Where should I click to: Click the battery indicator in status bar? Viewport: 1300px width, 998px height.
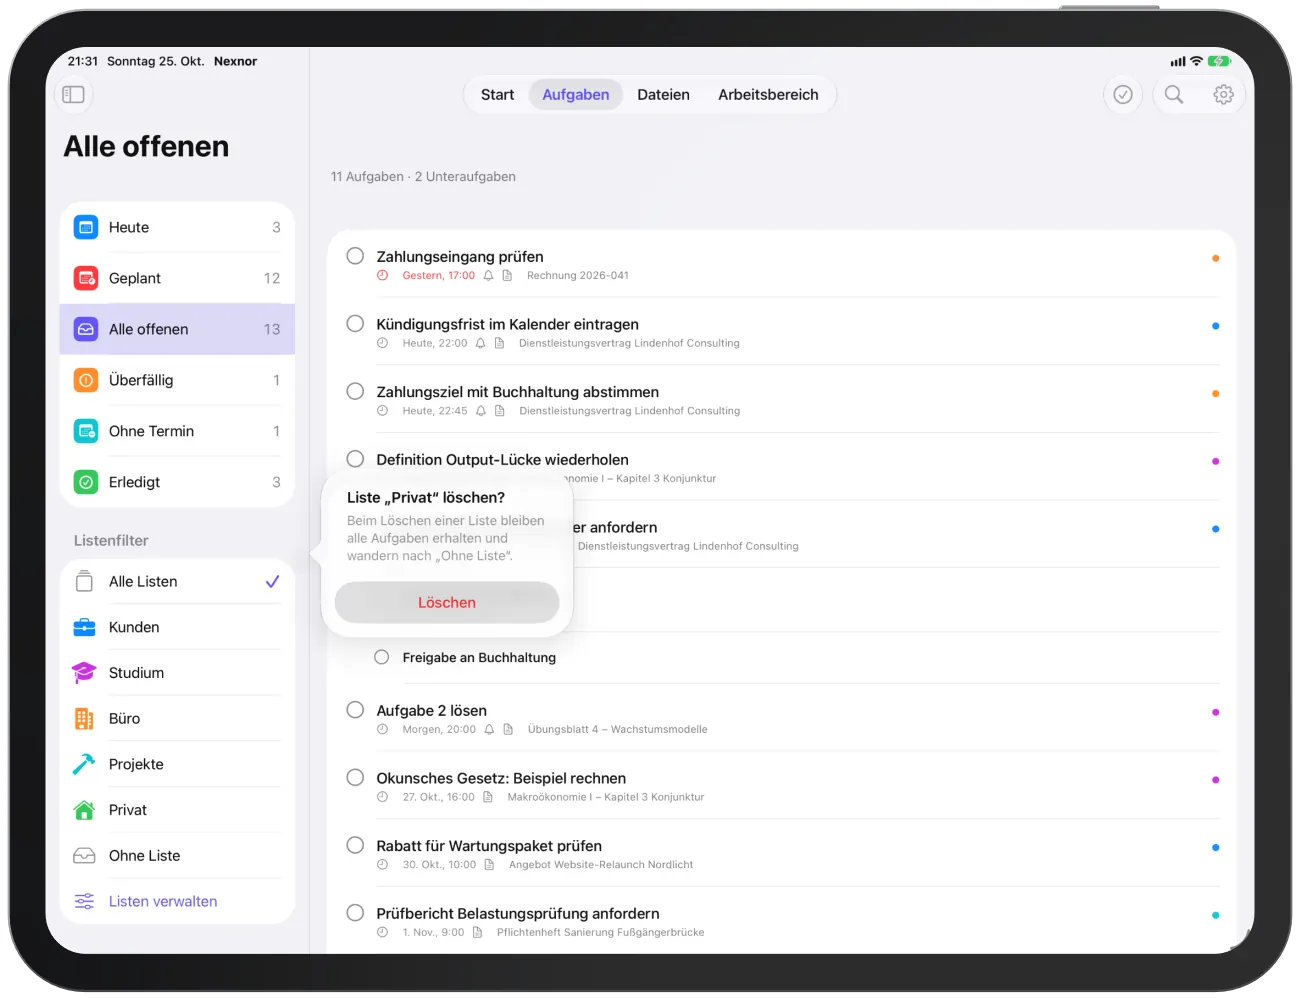[x=1219, y=62]
